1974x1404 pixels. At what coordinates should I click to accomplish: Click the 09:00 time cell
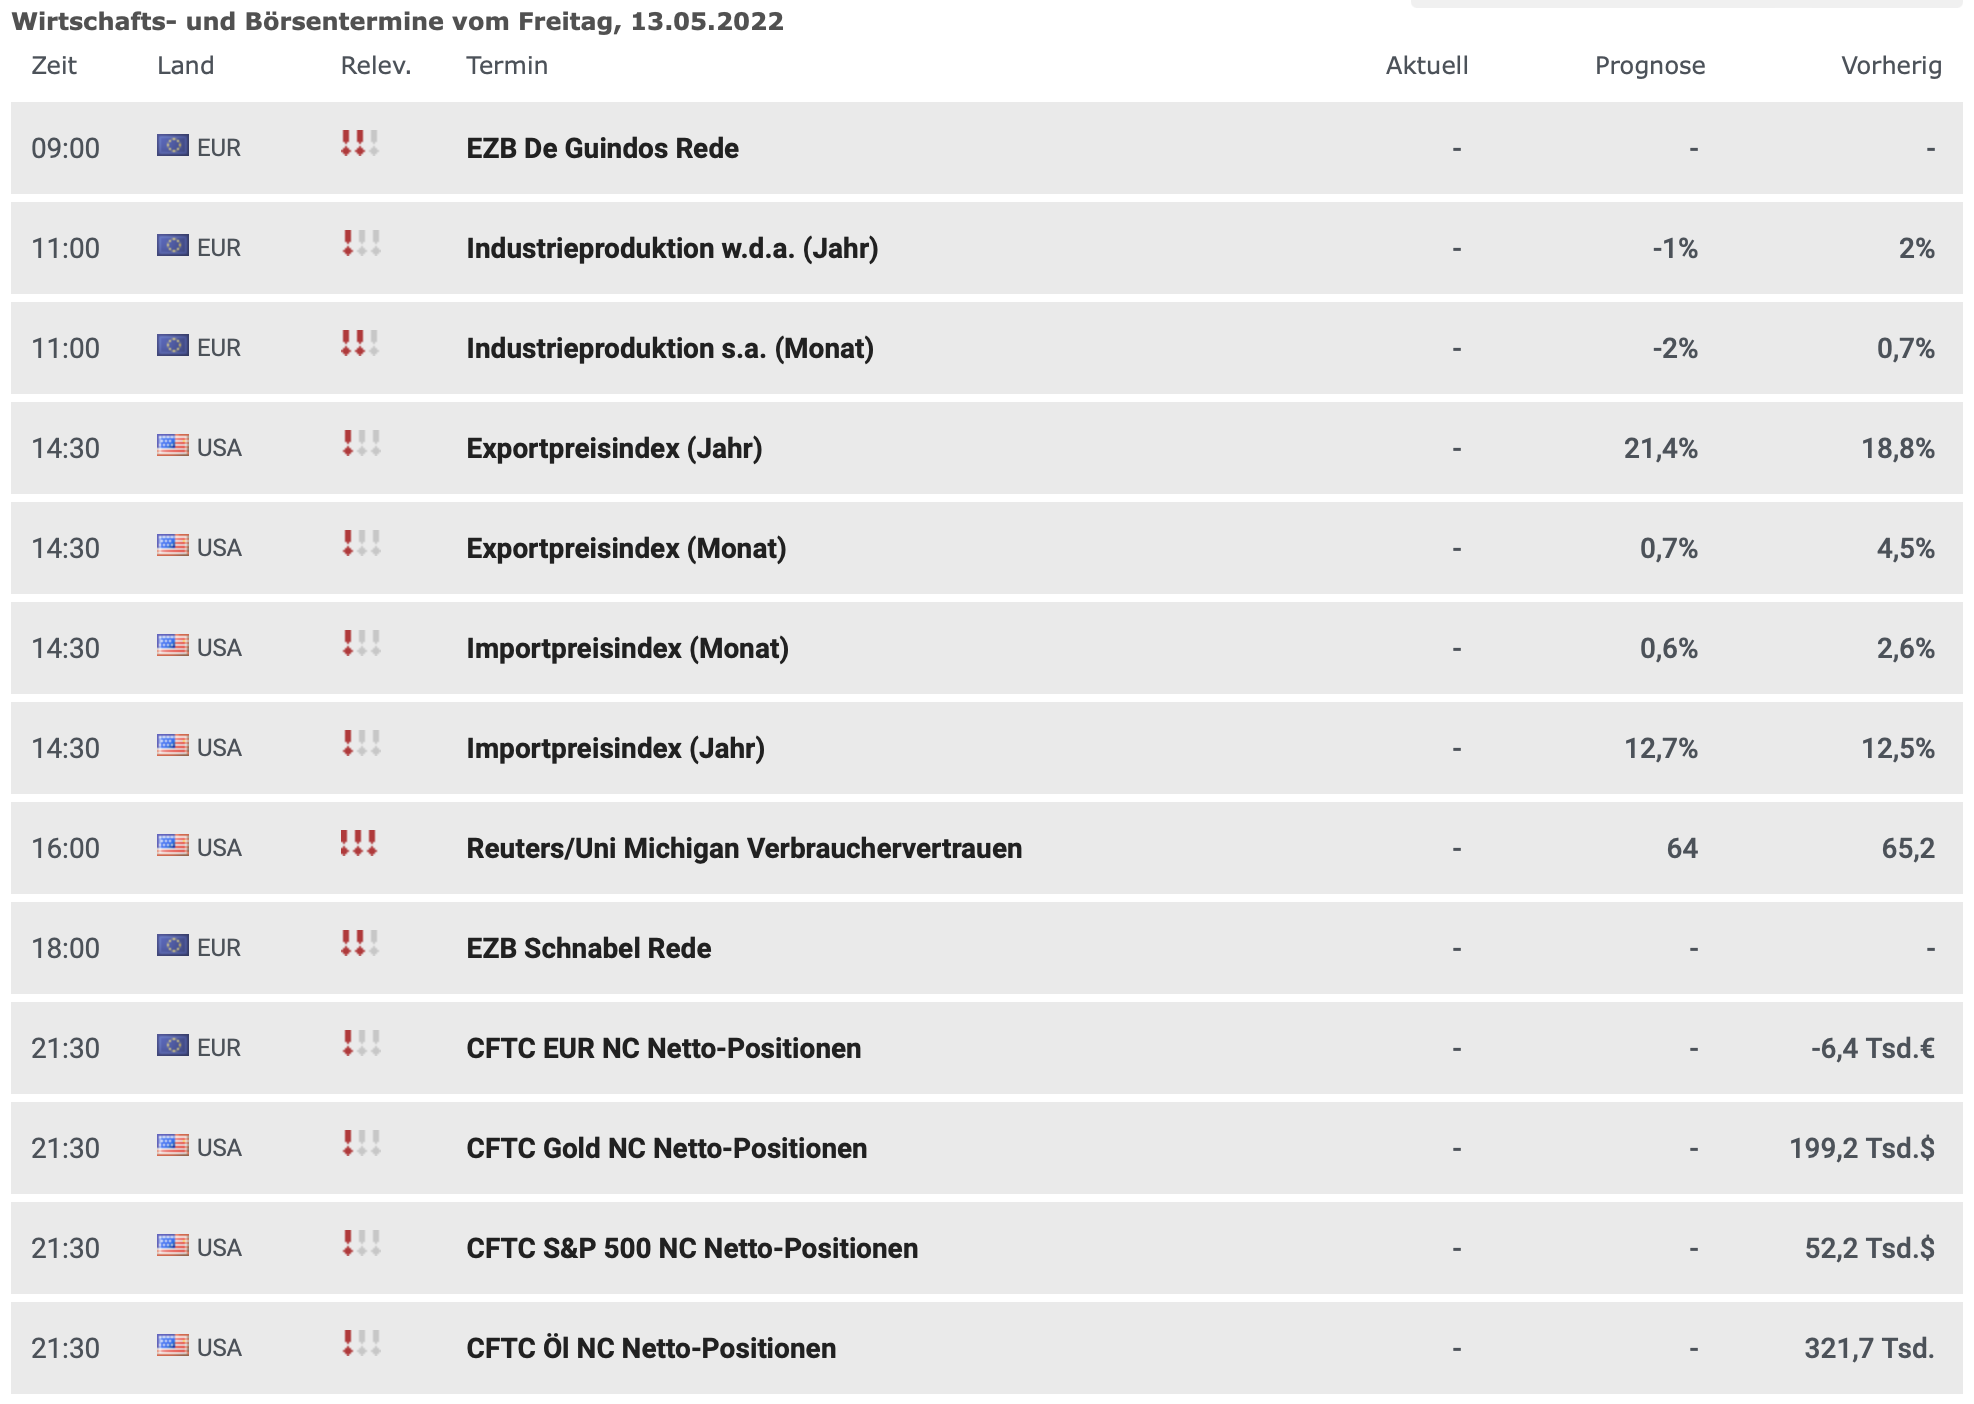[x=65, y=148]
